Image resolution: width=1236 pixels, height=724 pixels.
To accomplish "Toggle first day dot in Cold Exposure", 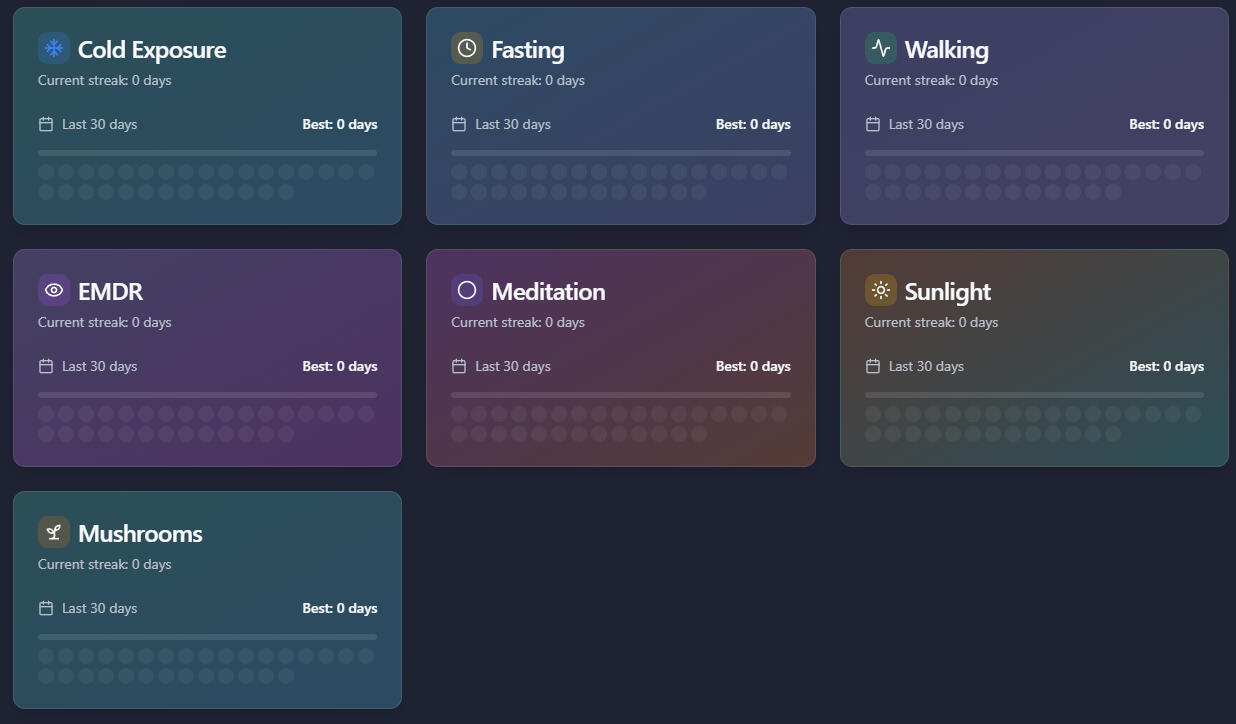I will (46, 172).
